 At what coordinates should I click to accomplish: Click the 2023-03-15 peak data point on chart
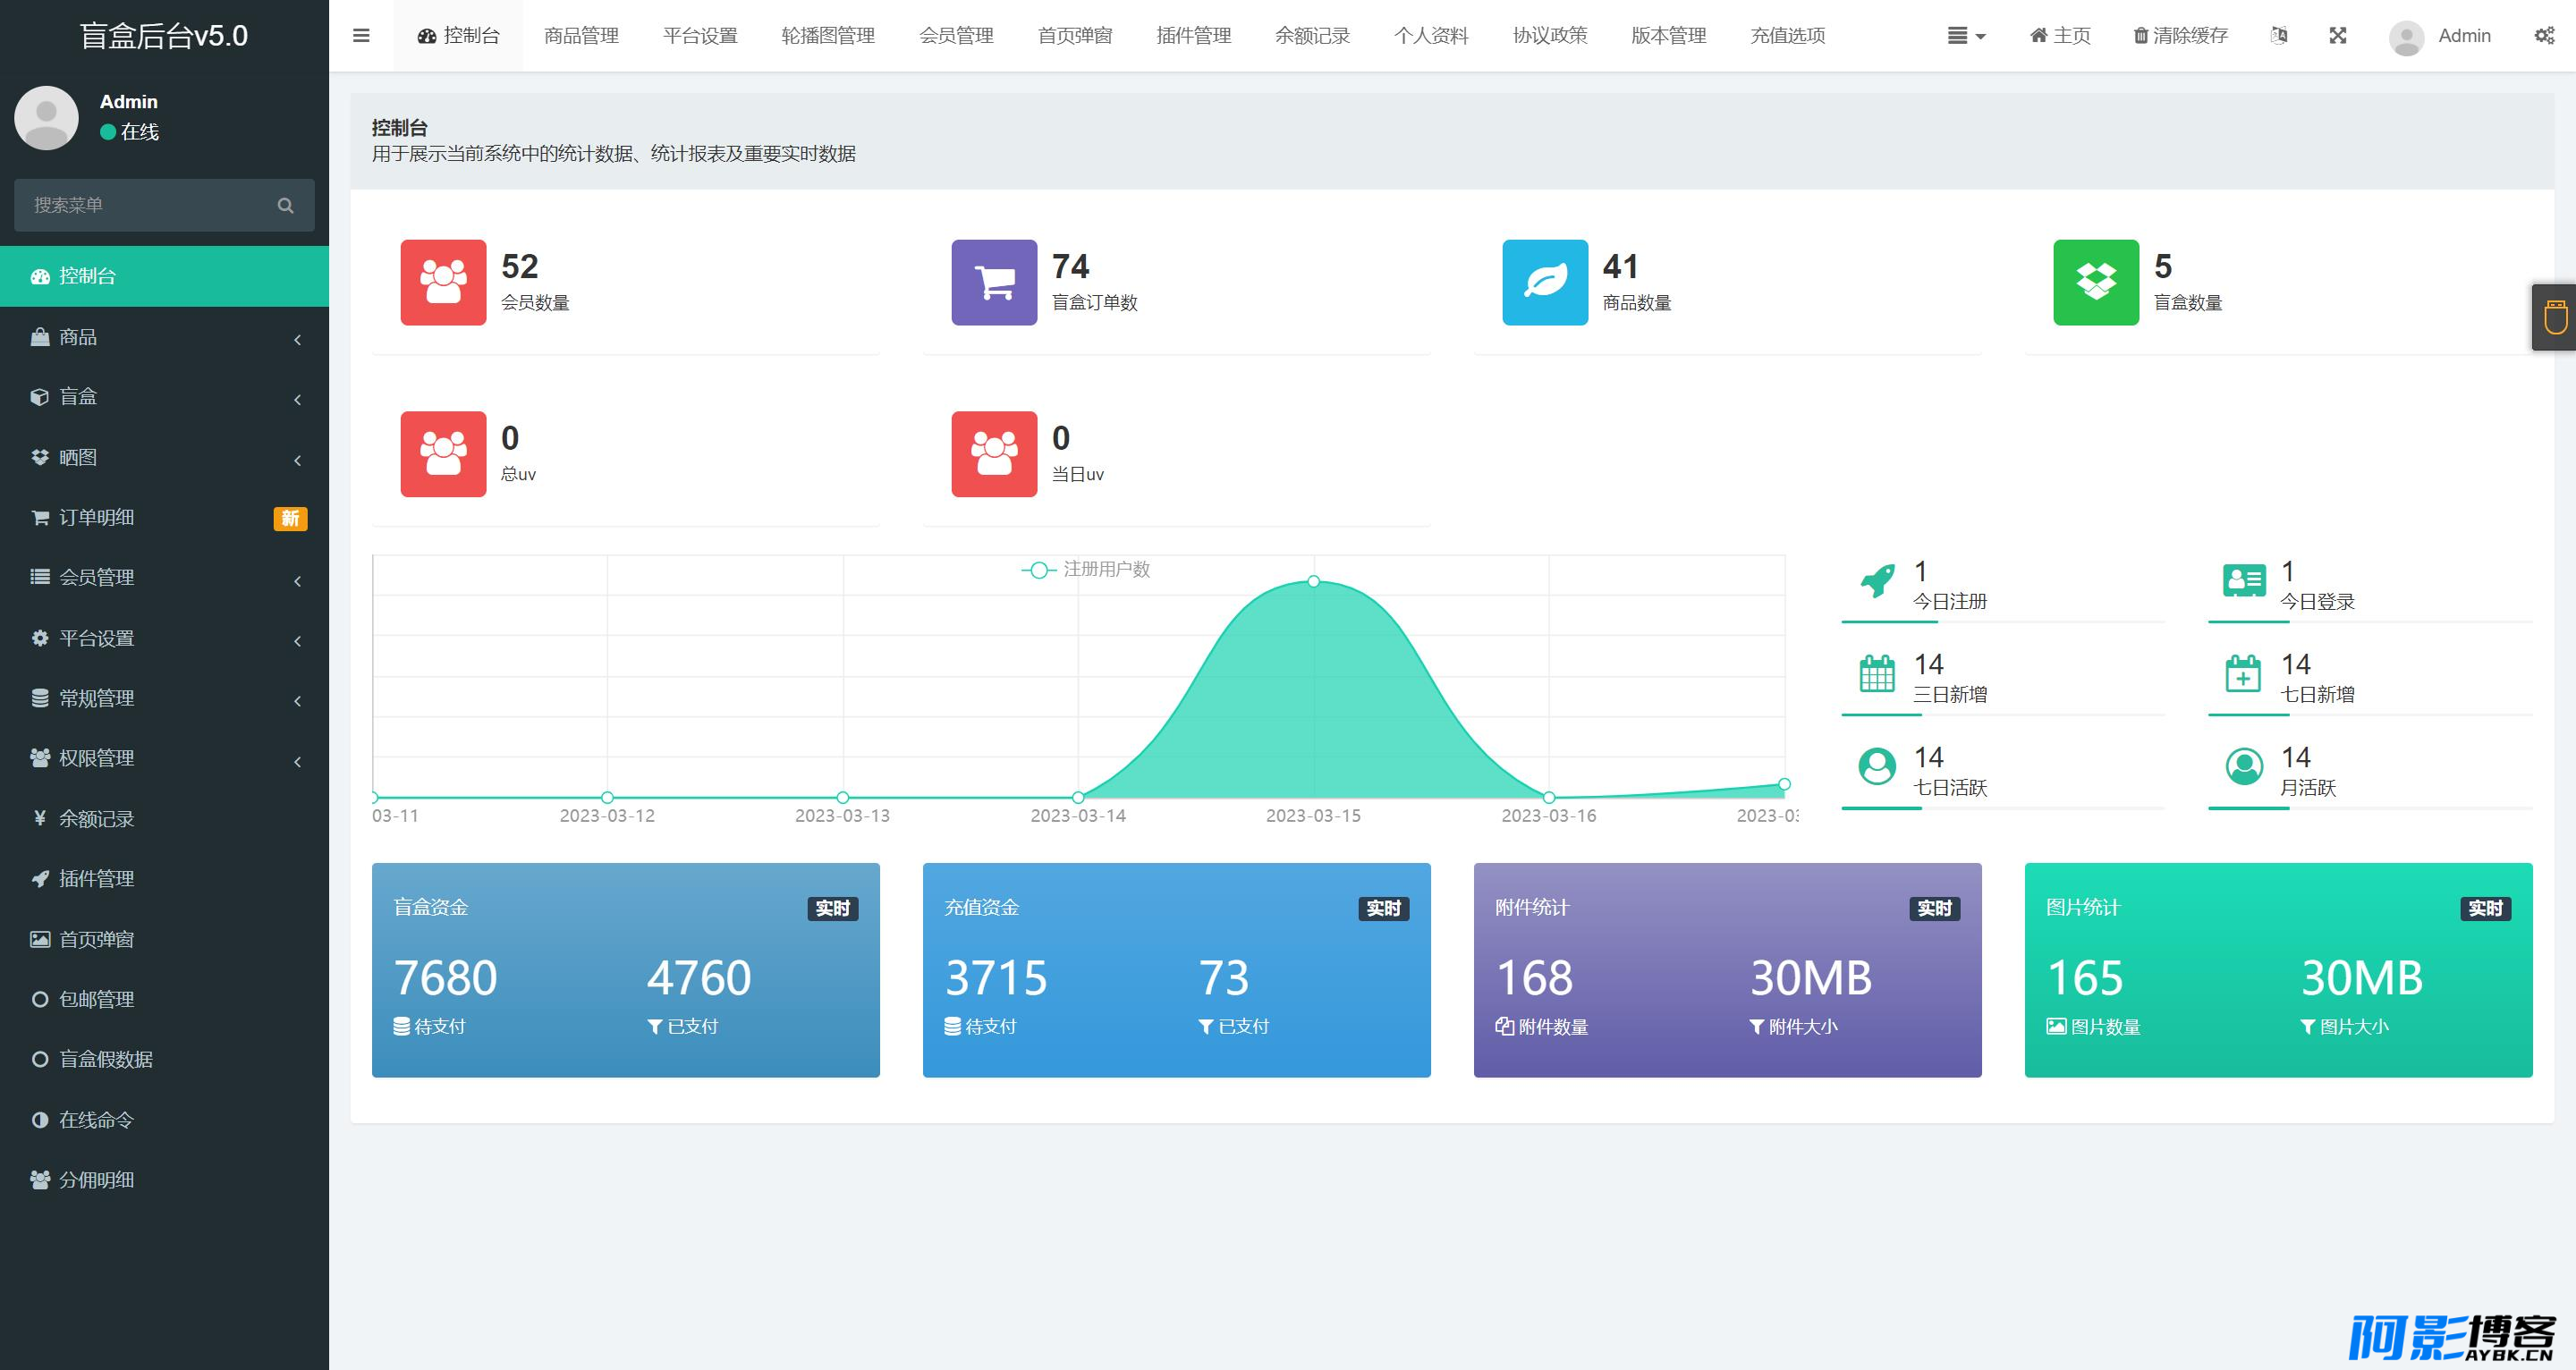[x=1314, y=581]
